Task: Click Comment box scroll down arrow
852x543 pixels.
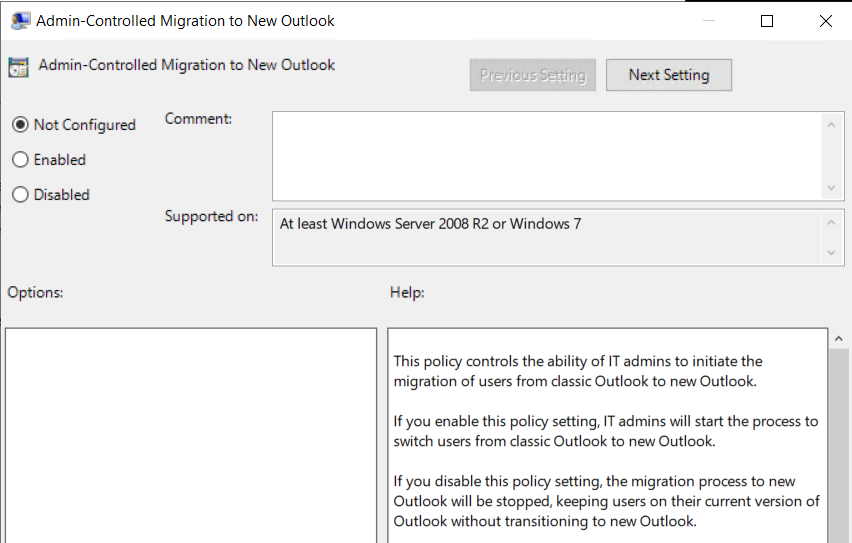Action: (x=831, y=188)
